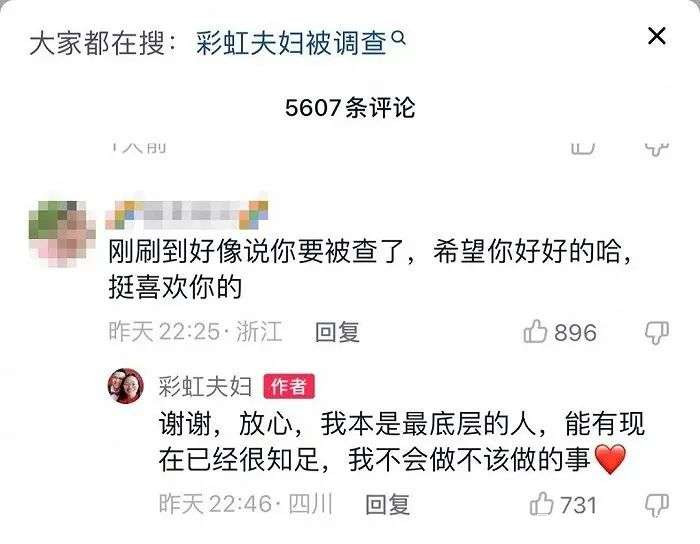Like the author's reply with 731 likes
700x544 pixels.
(x=541, y=504)
